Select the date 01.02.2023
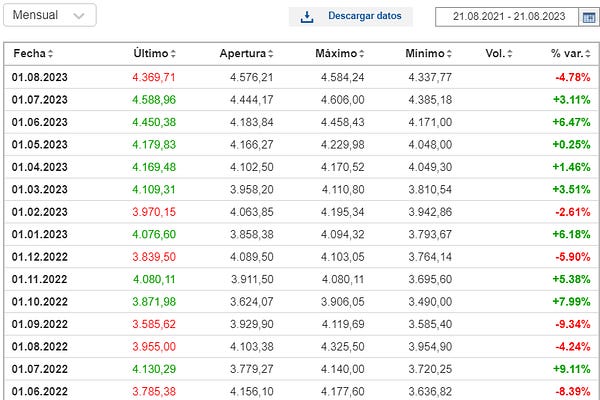Viewport: 600px width, 400px height. (39, 212)
